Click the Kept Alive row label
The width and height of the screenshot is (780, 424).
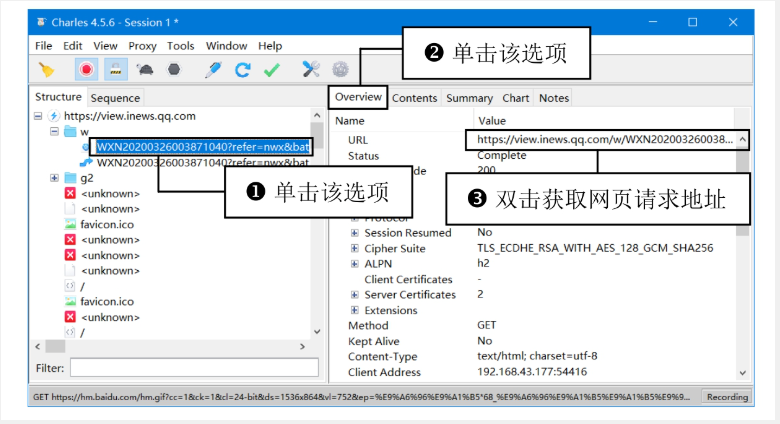[x=374, y=341]
